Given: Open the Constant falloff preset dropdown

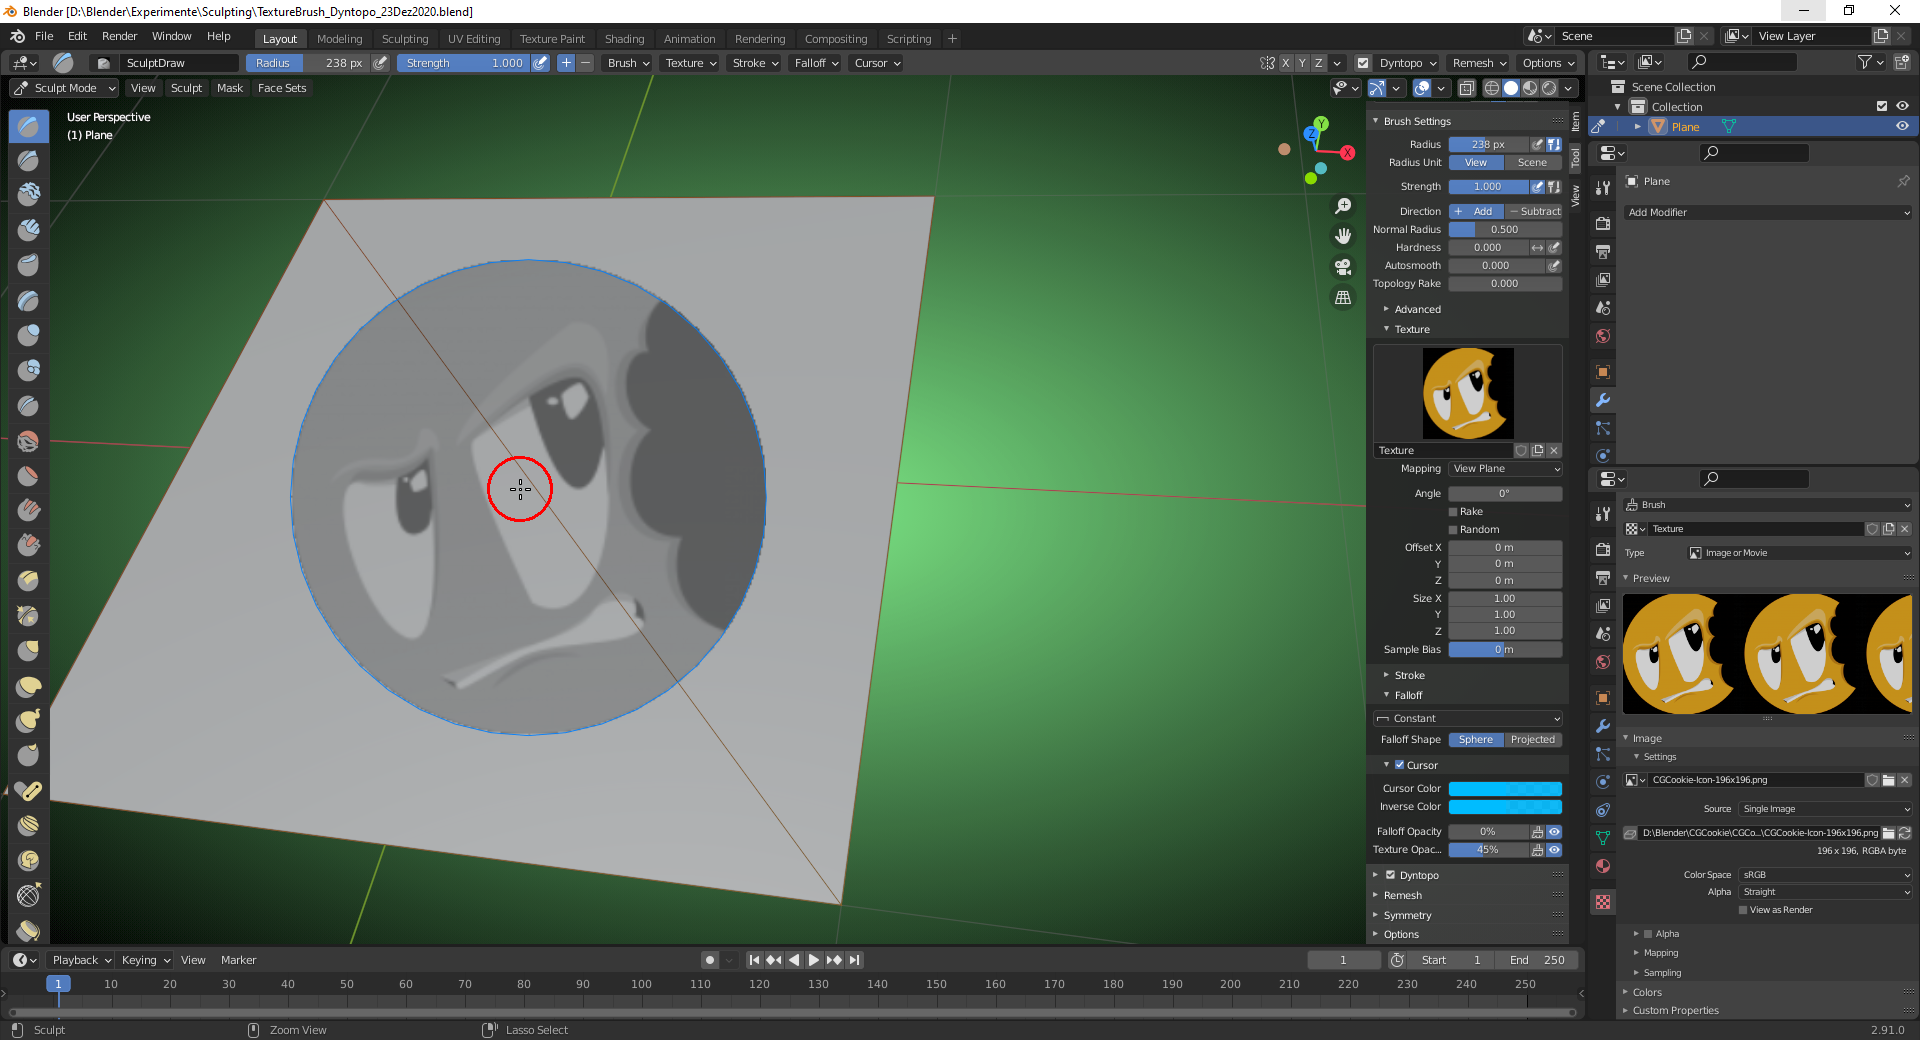Looking at the screenshot, I should click(x=1467, y=718).
